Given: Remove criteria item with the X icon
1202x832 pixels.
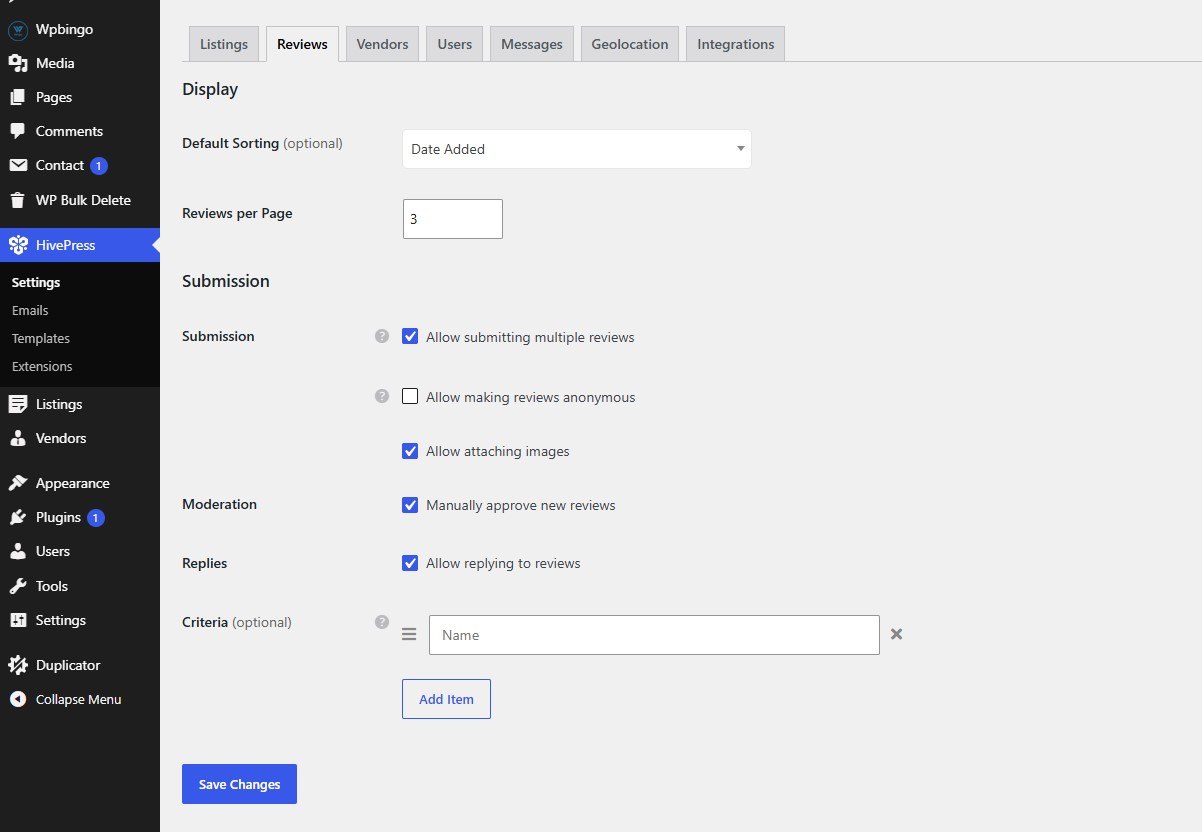Looking at the screenshot, I should (897, 634).
